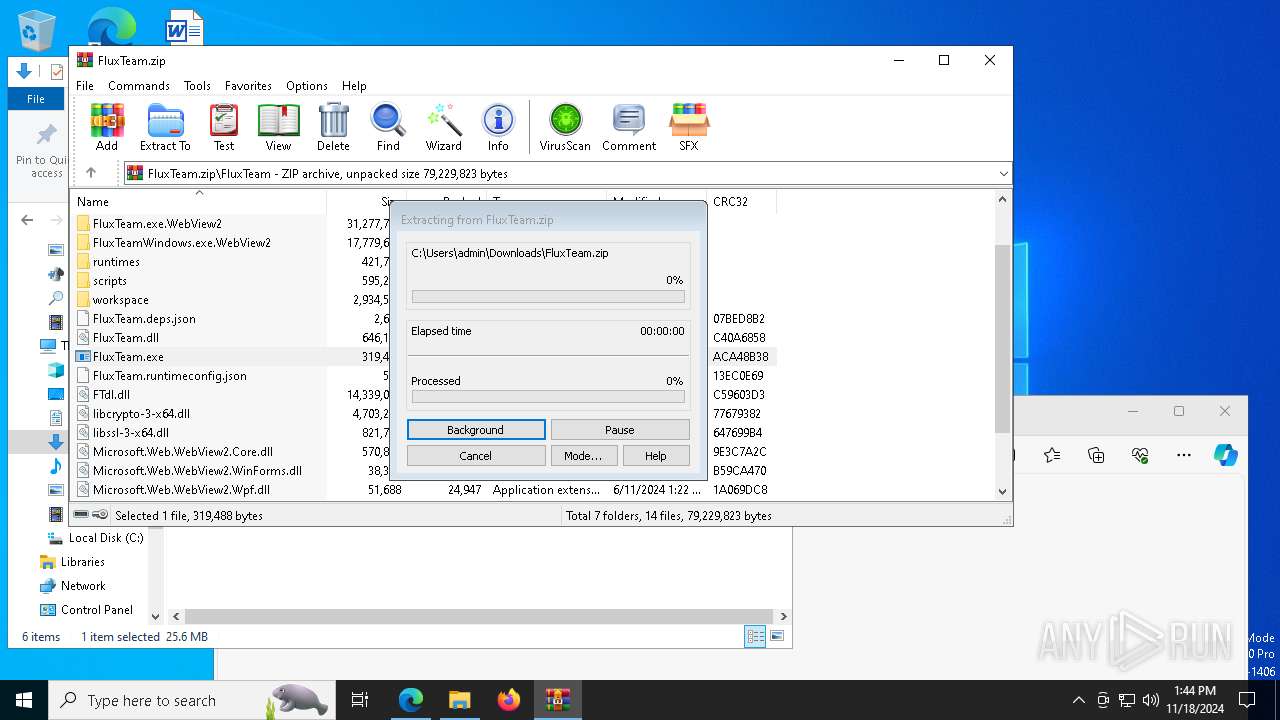Open the Find magnifier tool

[x=388, y=127]
